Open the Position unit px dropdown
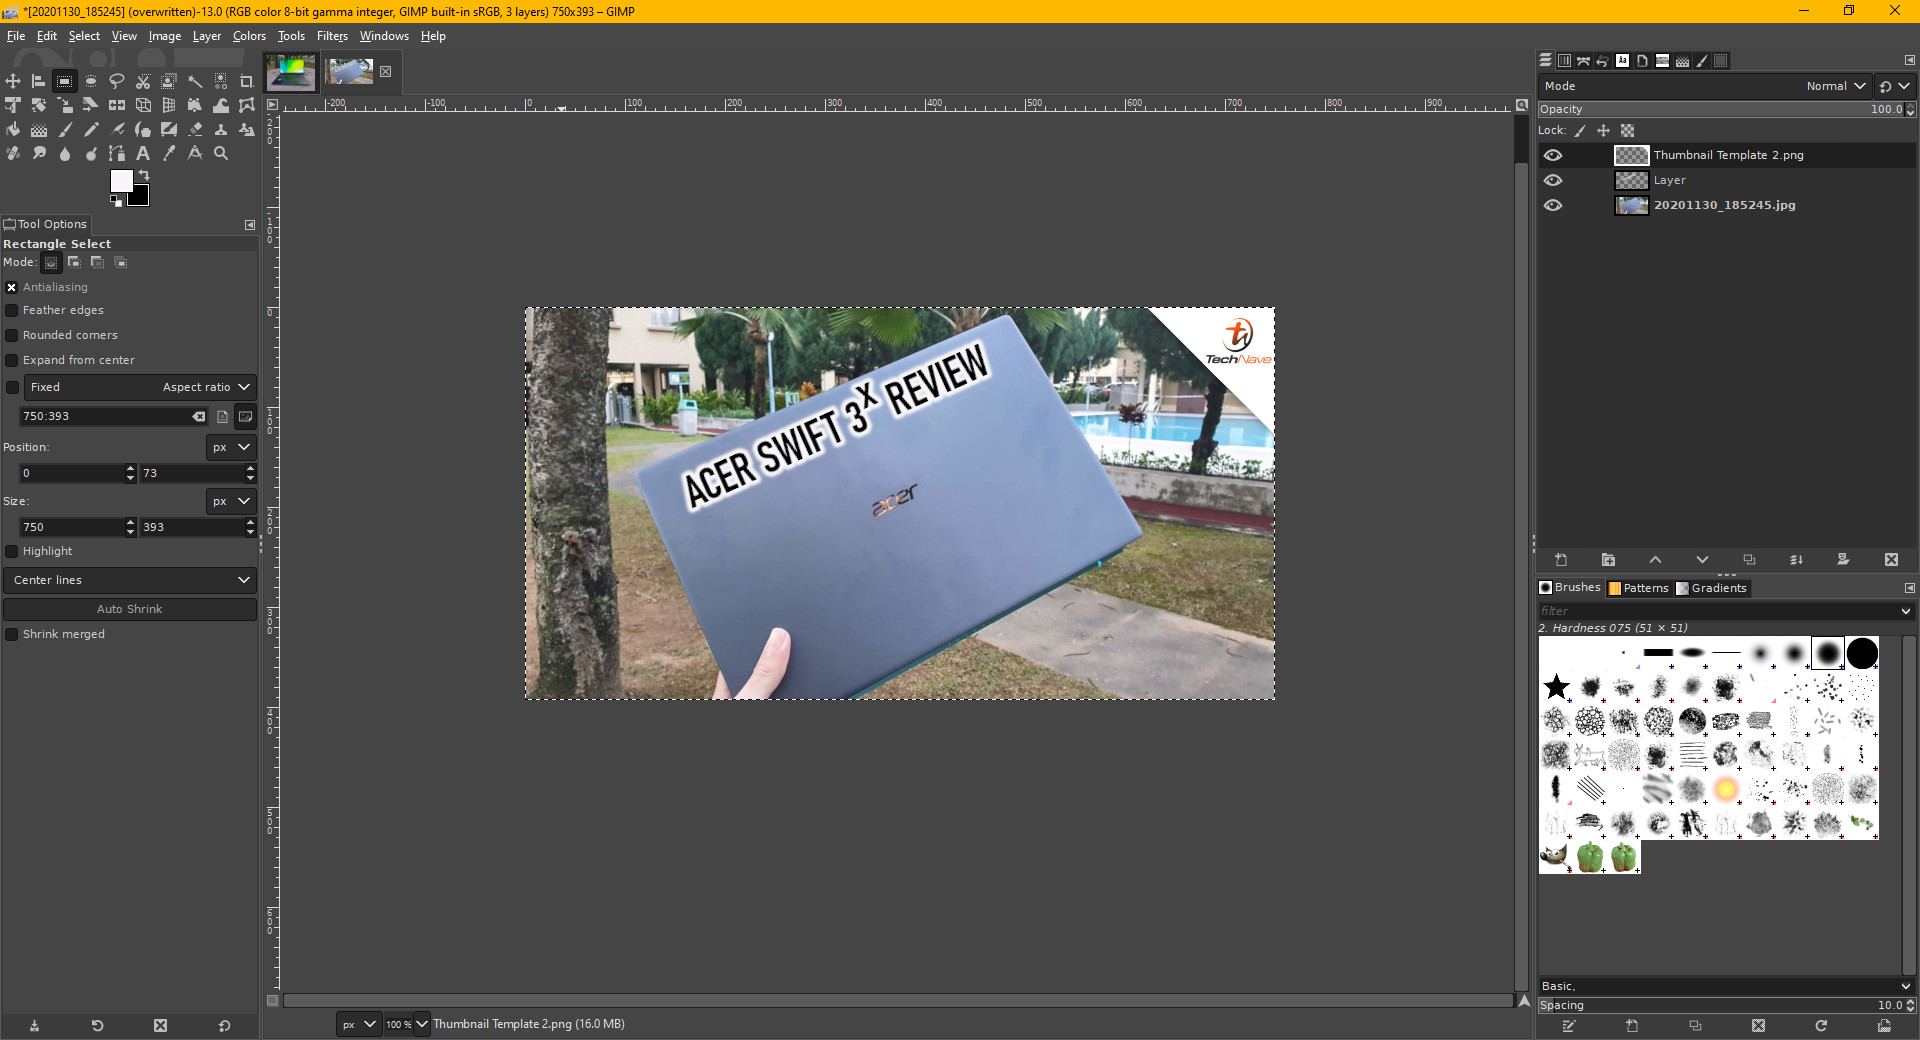1920x1040 pixels. 231,447
